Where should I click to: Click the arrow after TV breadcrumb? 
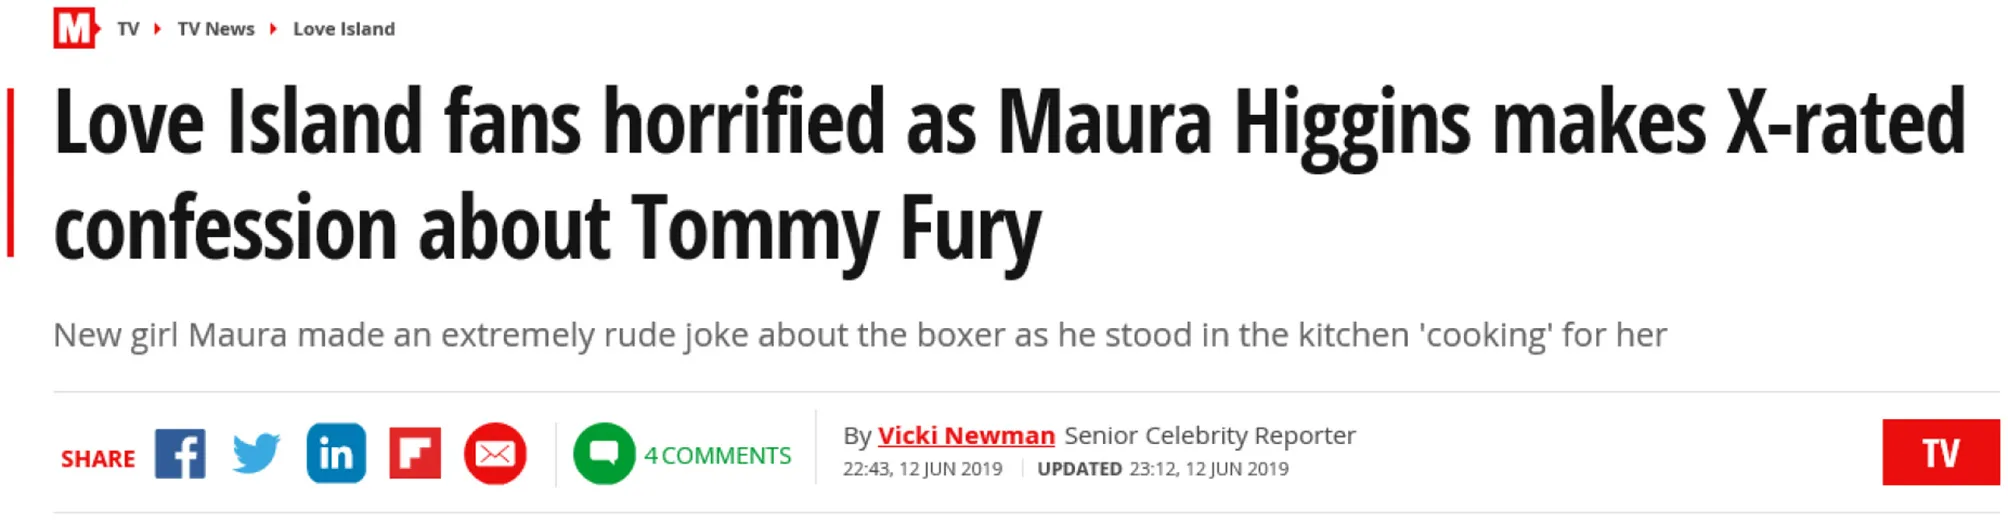[158, 29]
